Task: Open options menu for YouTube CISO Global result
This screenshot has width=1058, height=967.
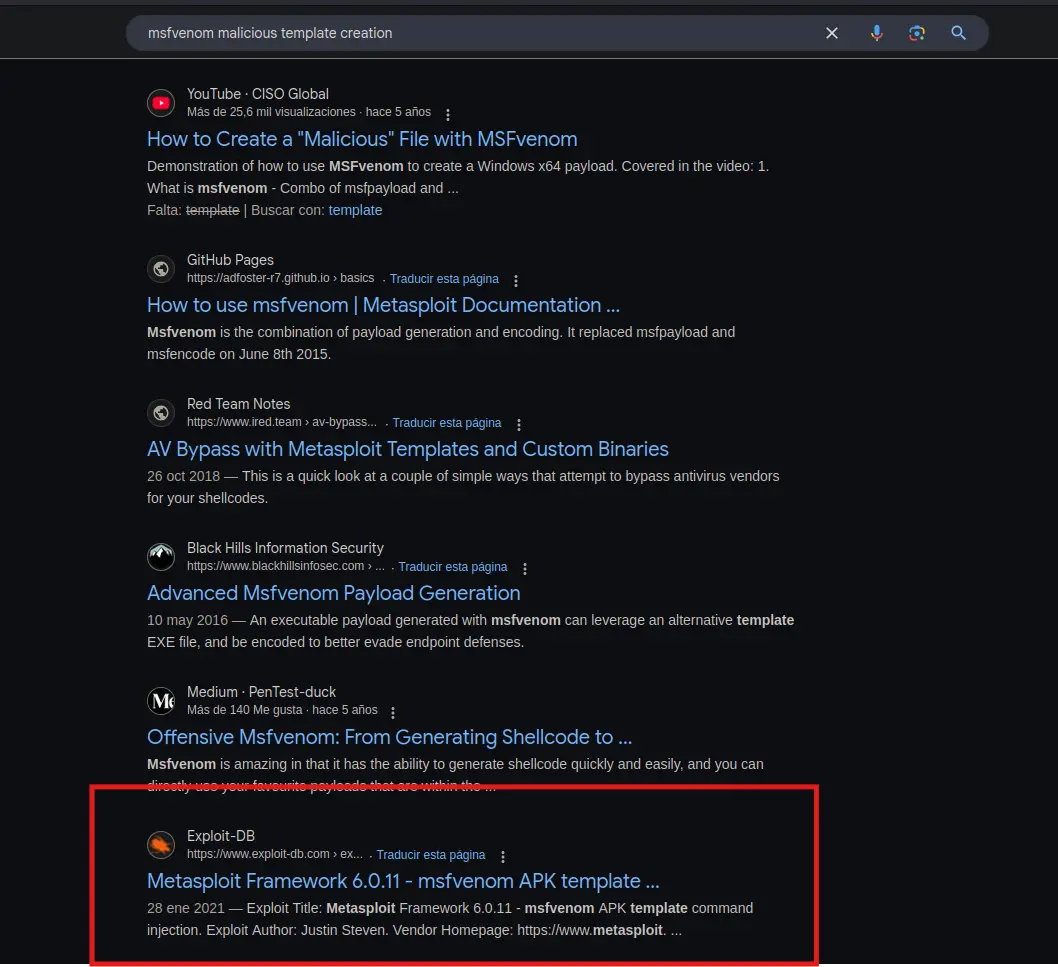Action: pyautogui.click(x=447, y=114)
